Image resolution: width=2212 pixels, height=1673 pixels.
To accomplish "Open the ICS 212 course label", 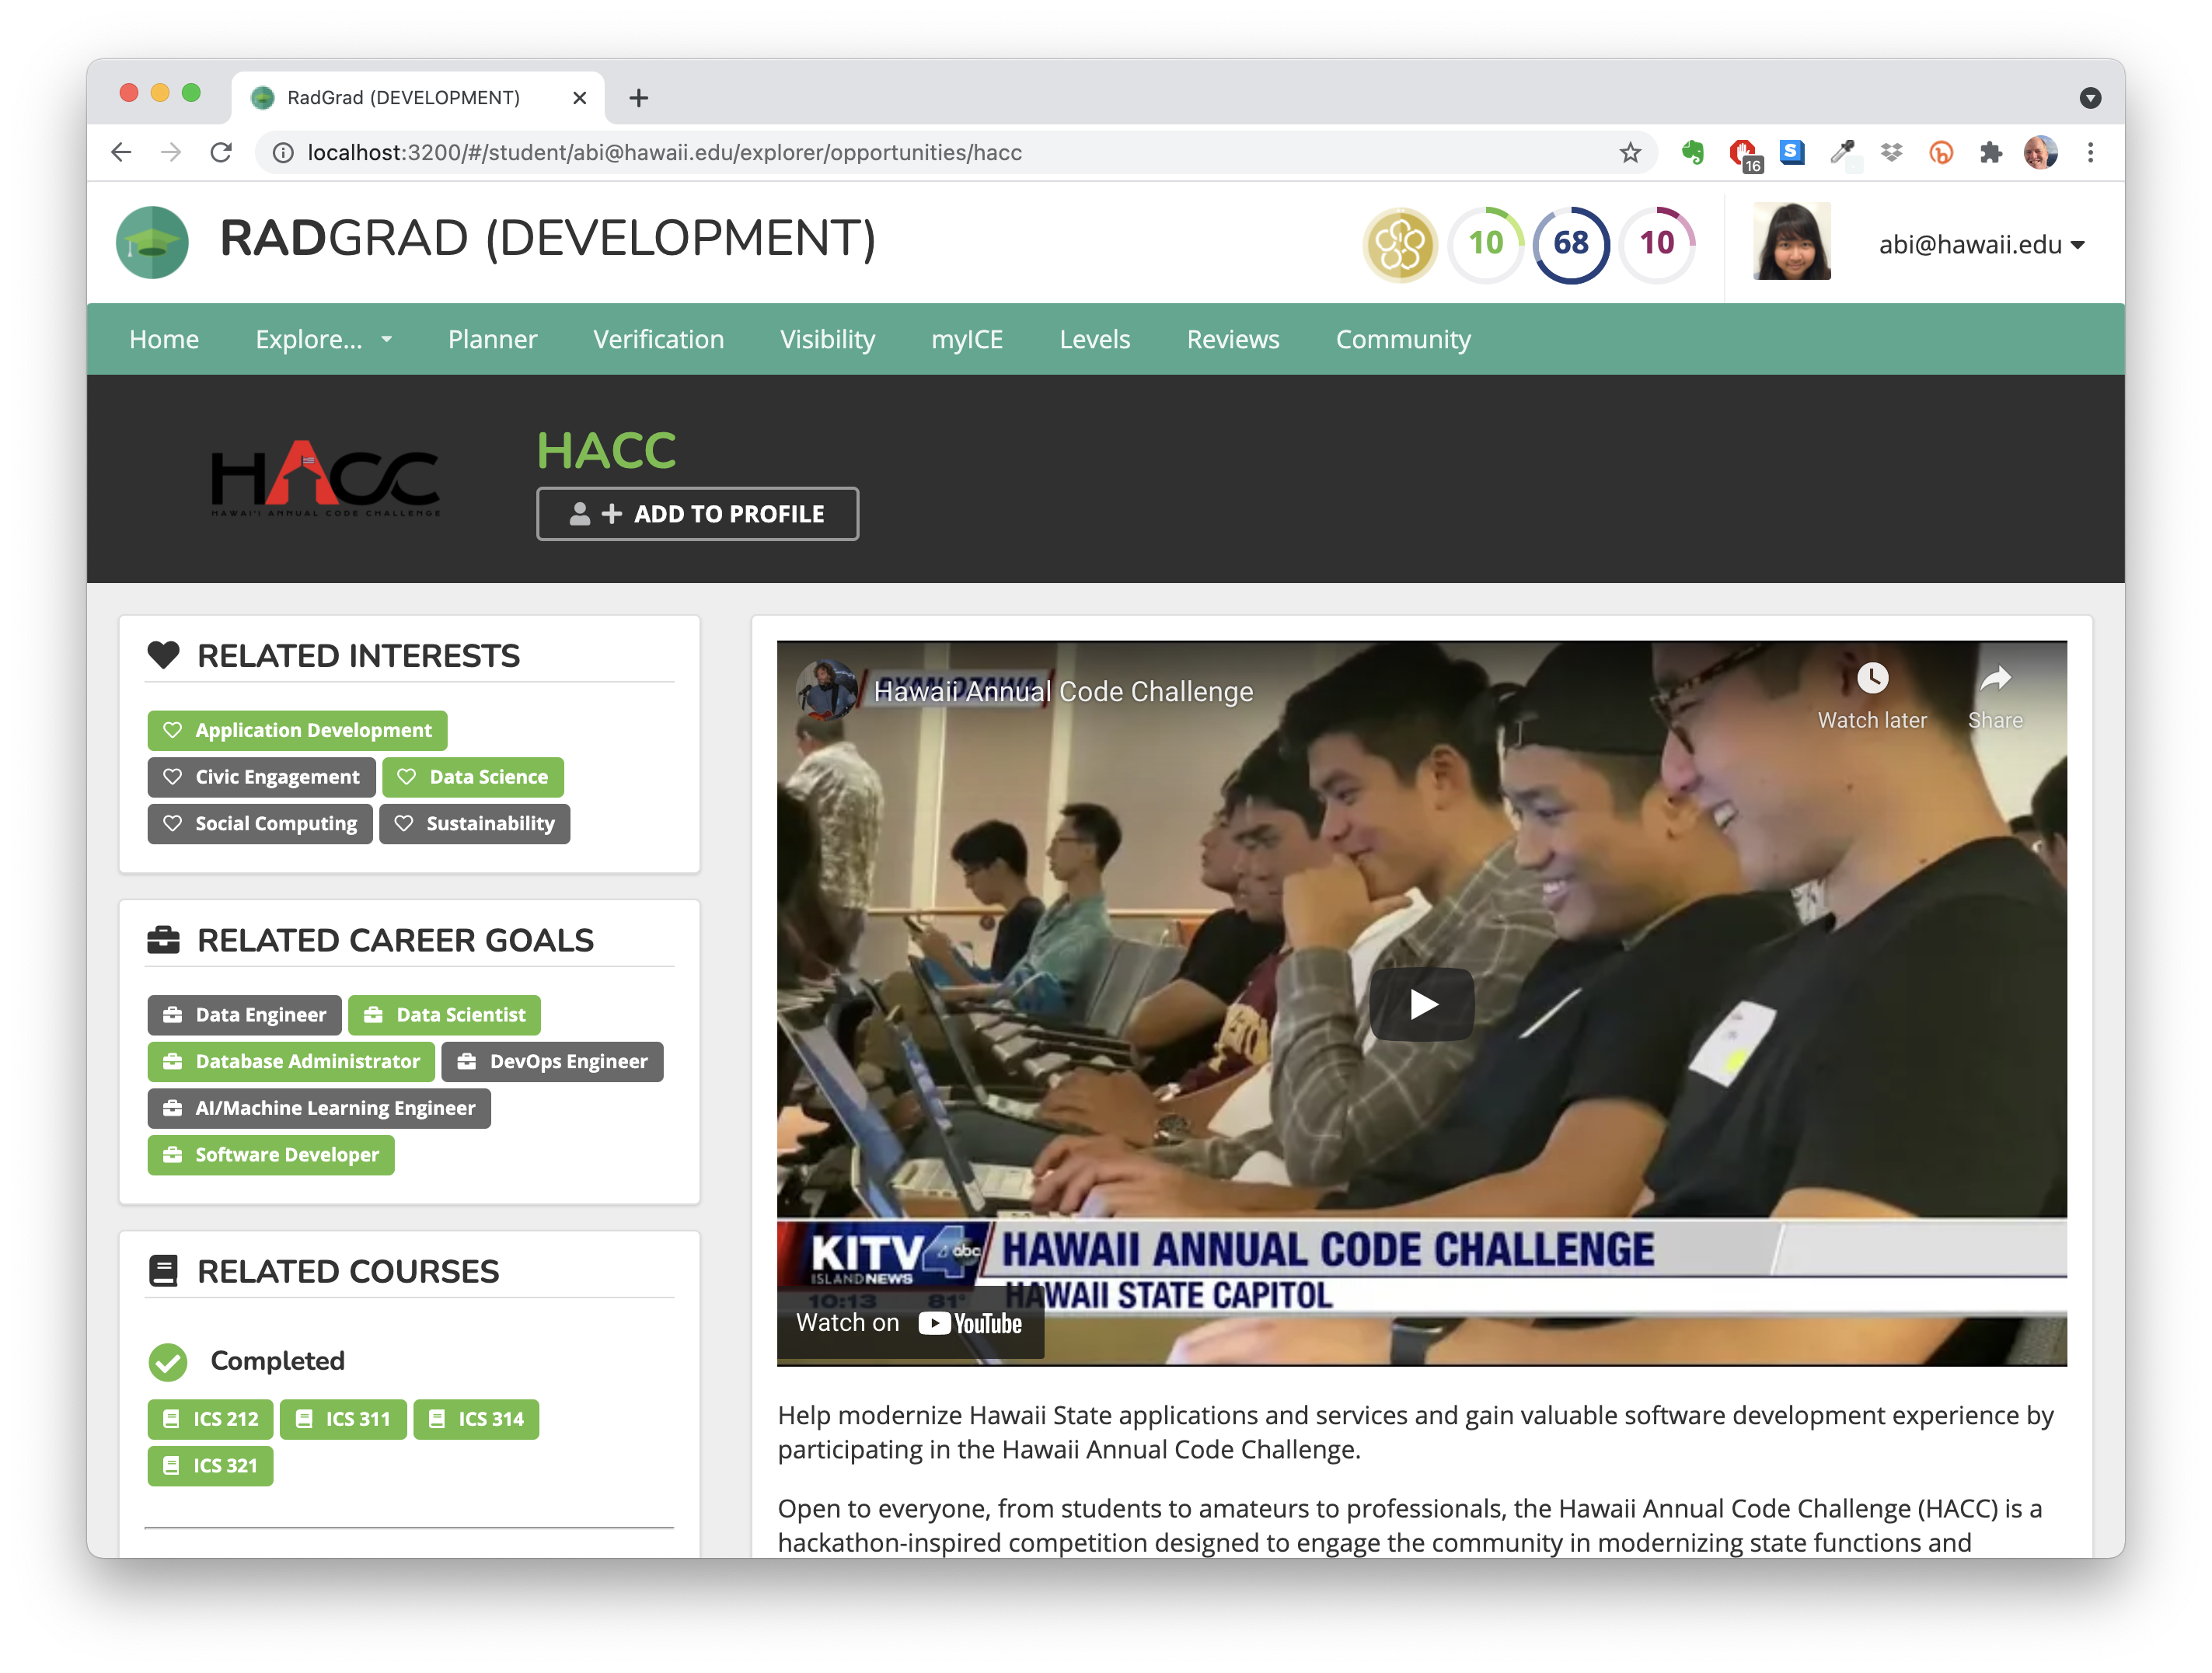I will 210,1419.
